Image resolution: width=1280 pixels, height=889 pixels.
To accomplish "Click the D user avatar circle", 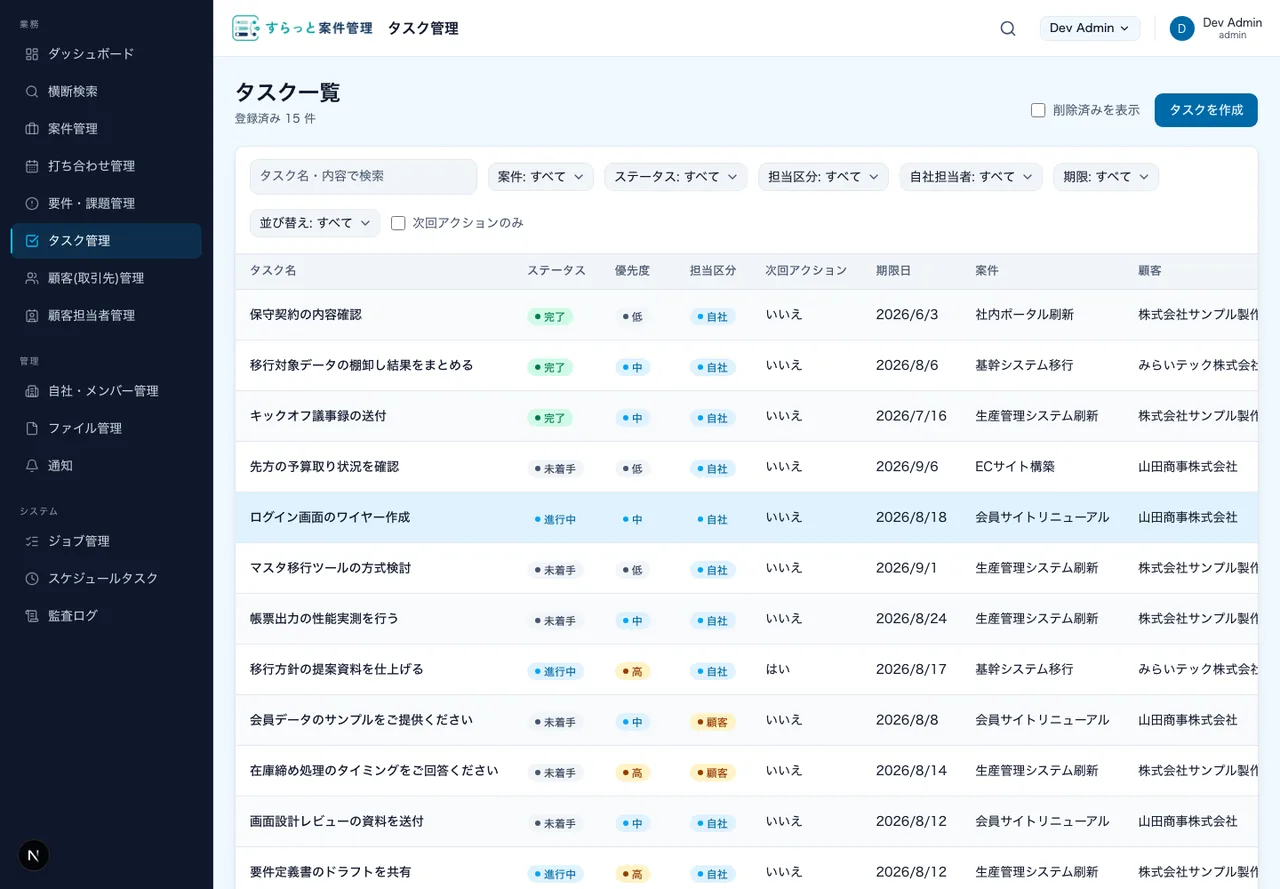I will click(x=1182, y=28).
